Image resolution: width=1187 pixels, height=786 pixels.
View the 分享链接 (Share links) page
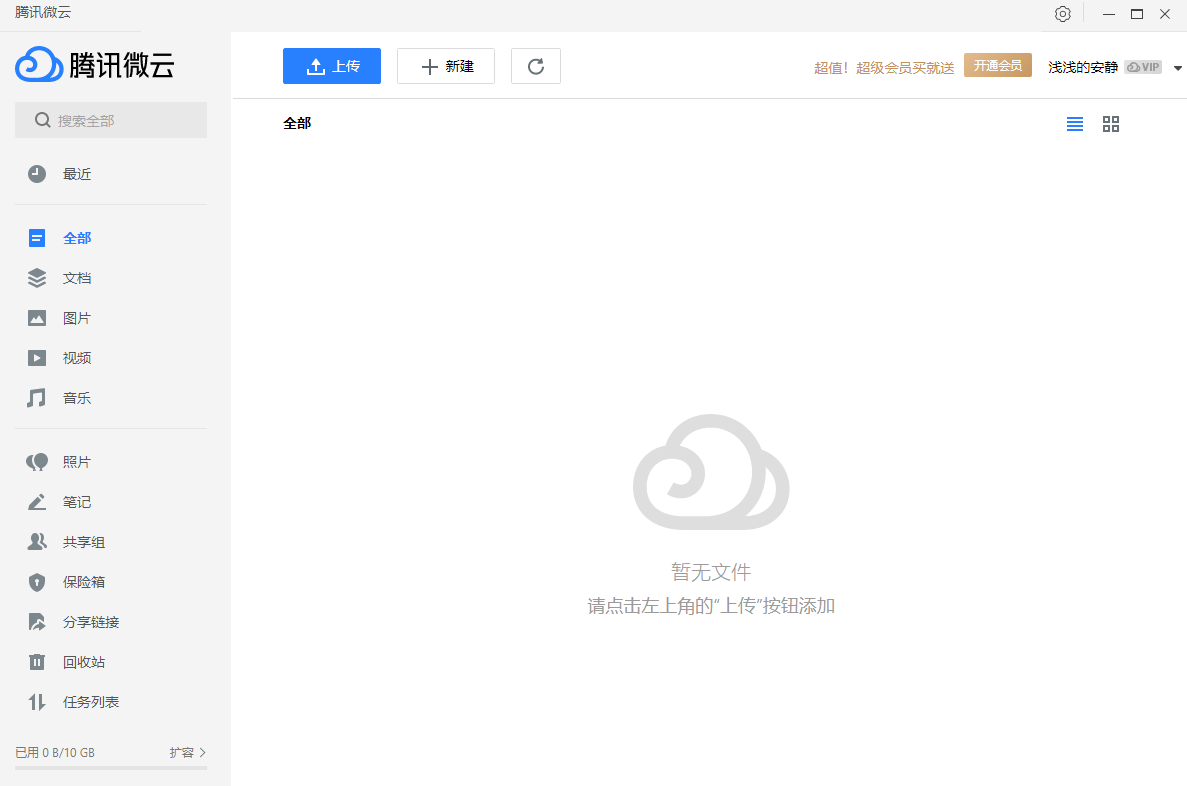[89, 621]
